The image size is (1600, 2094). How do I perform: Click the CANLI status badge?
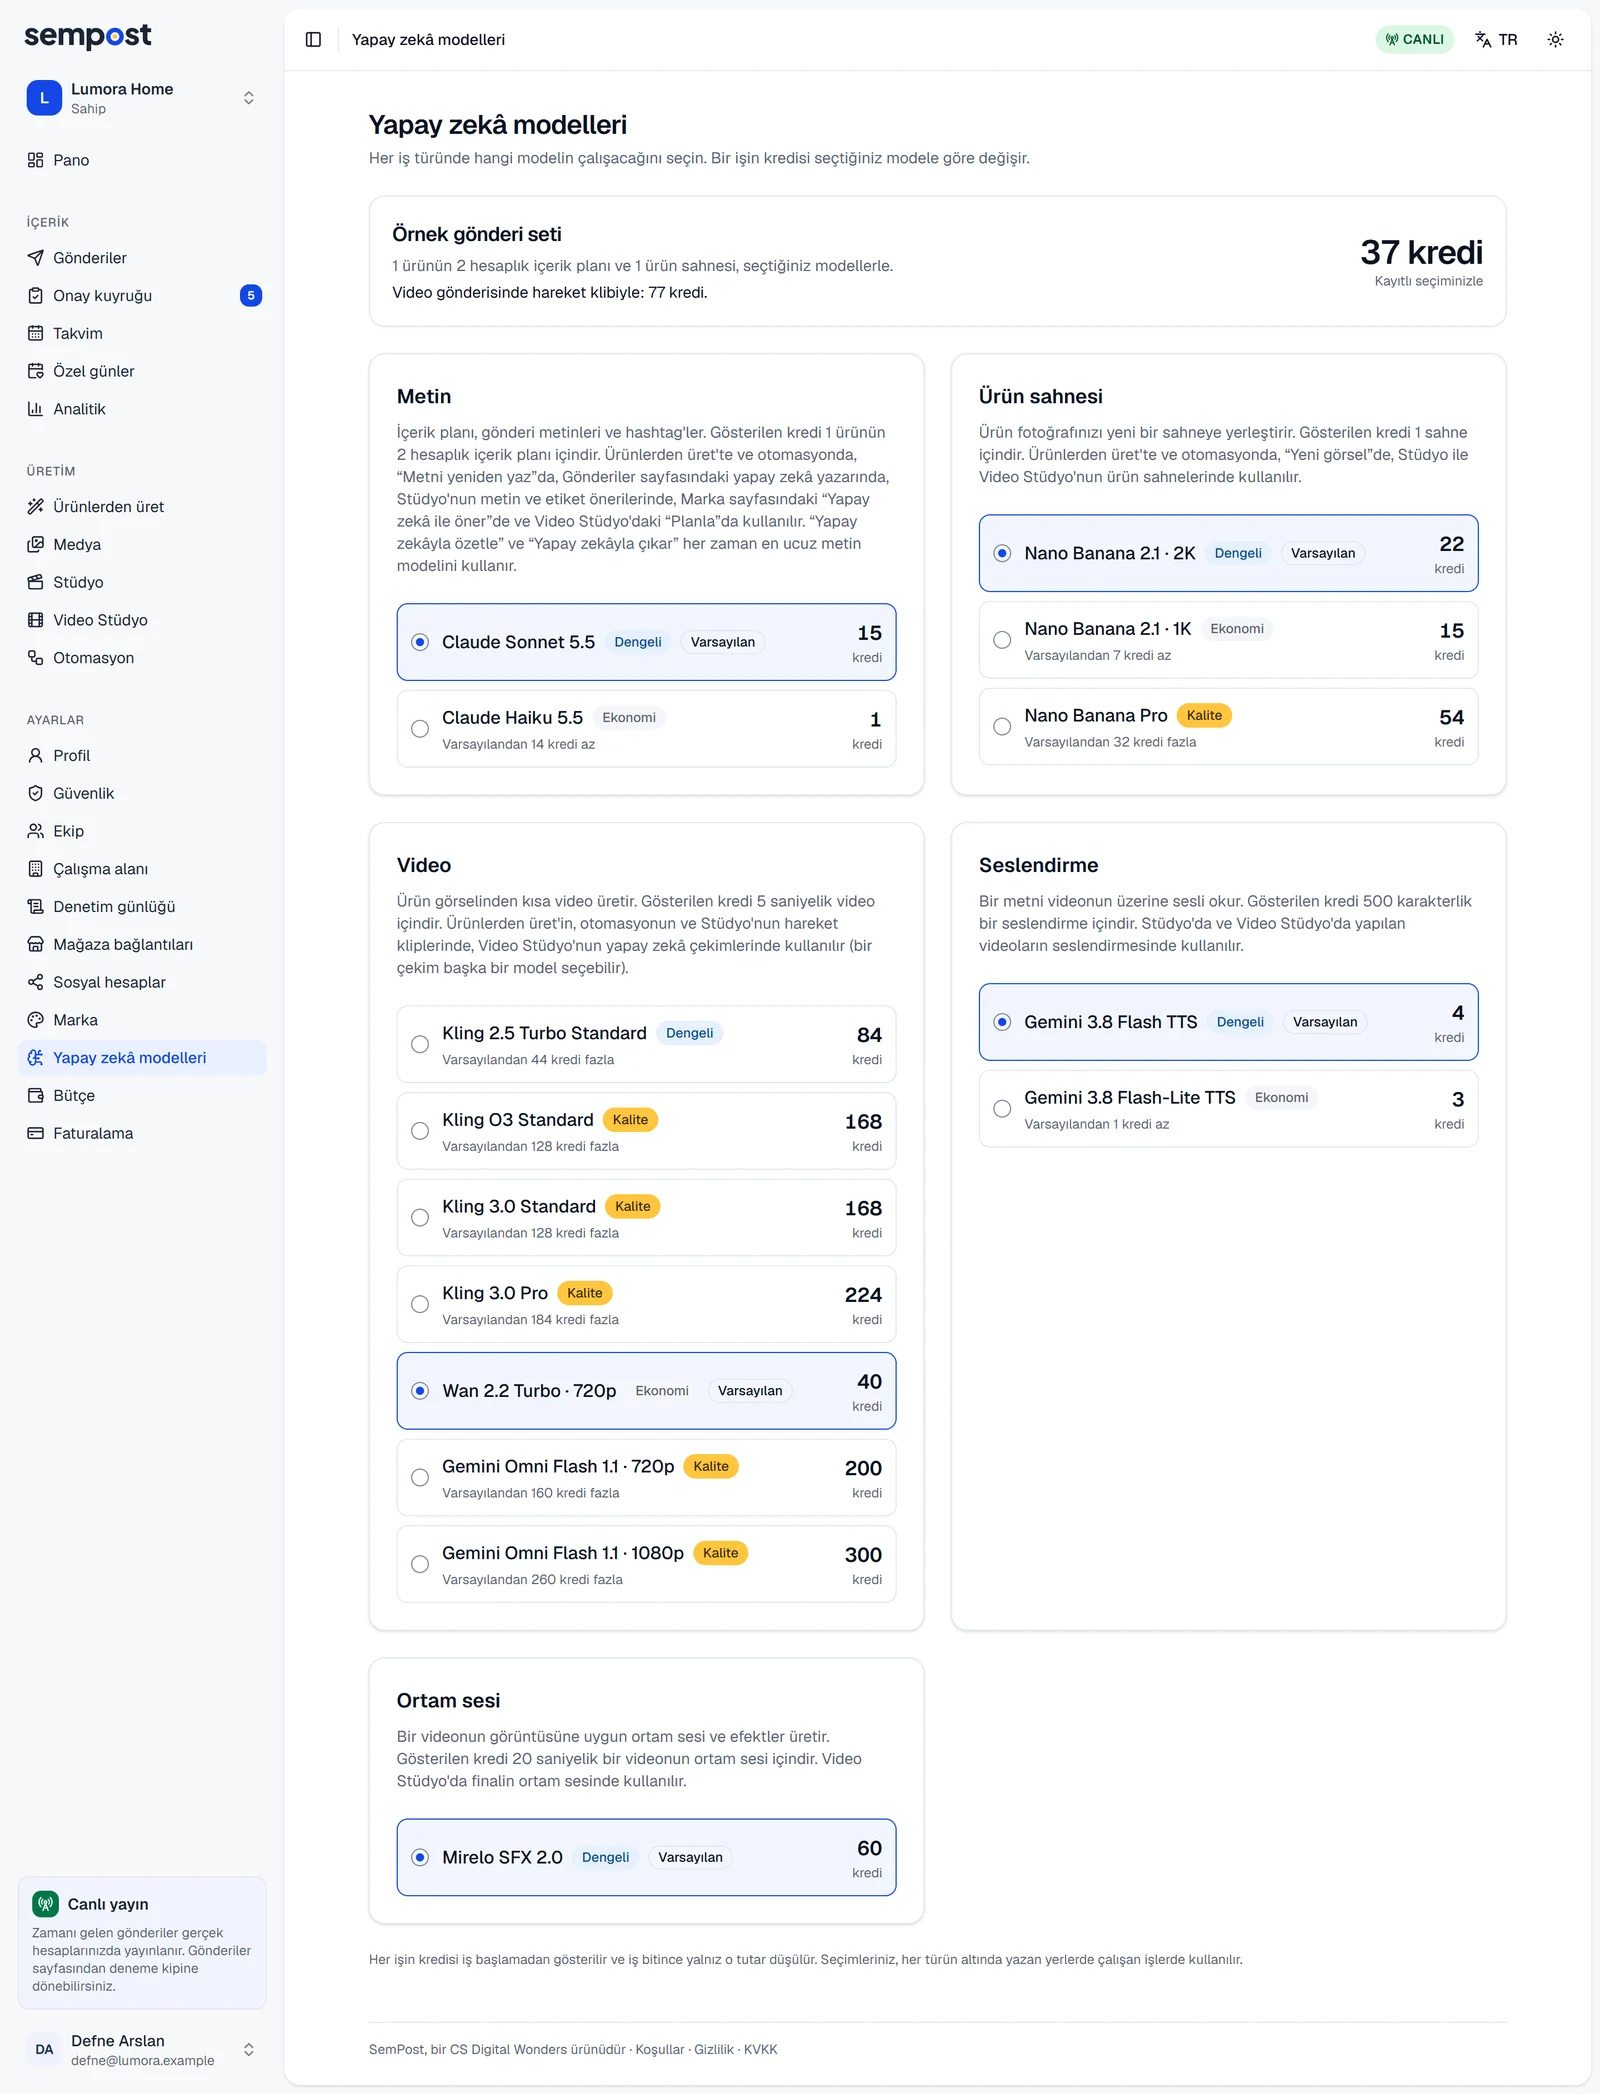coord(1414,39)
